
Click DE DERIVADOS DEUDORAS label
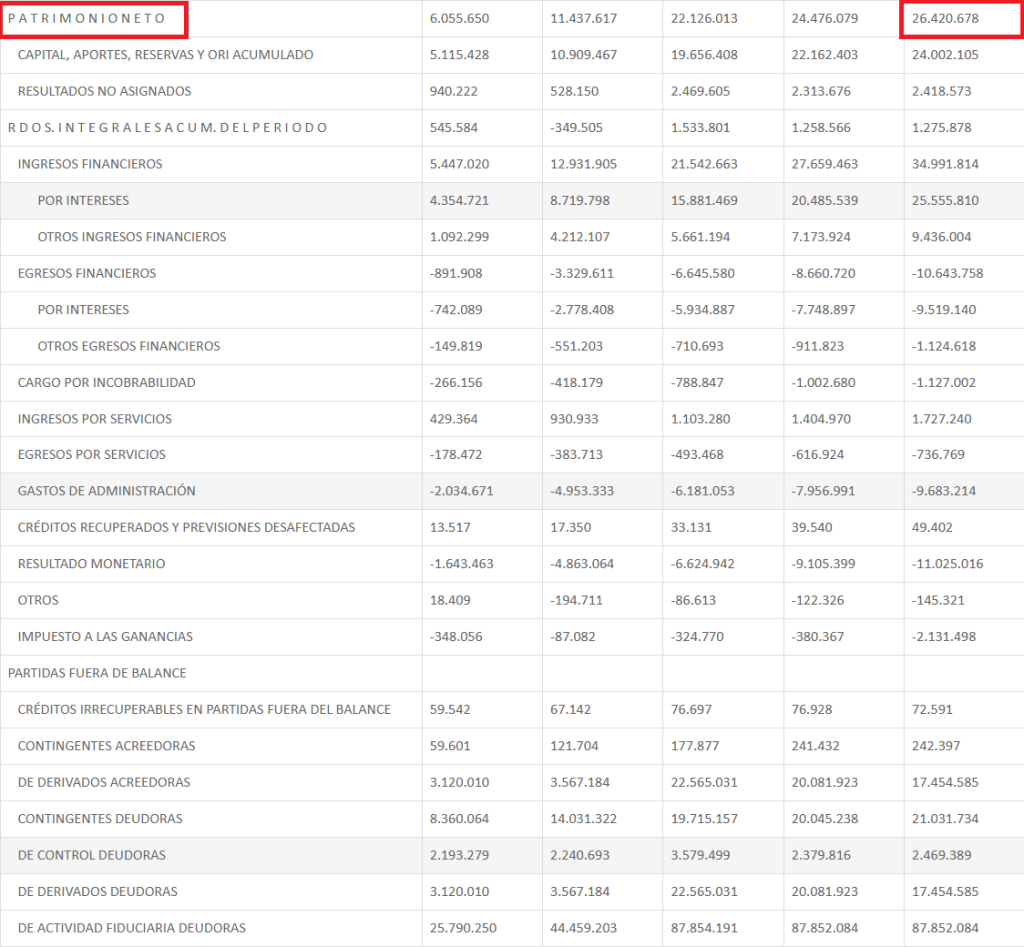97,891
